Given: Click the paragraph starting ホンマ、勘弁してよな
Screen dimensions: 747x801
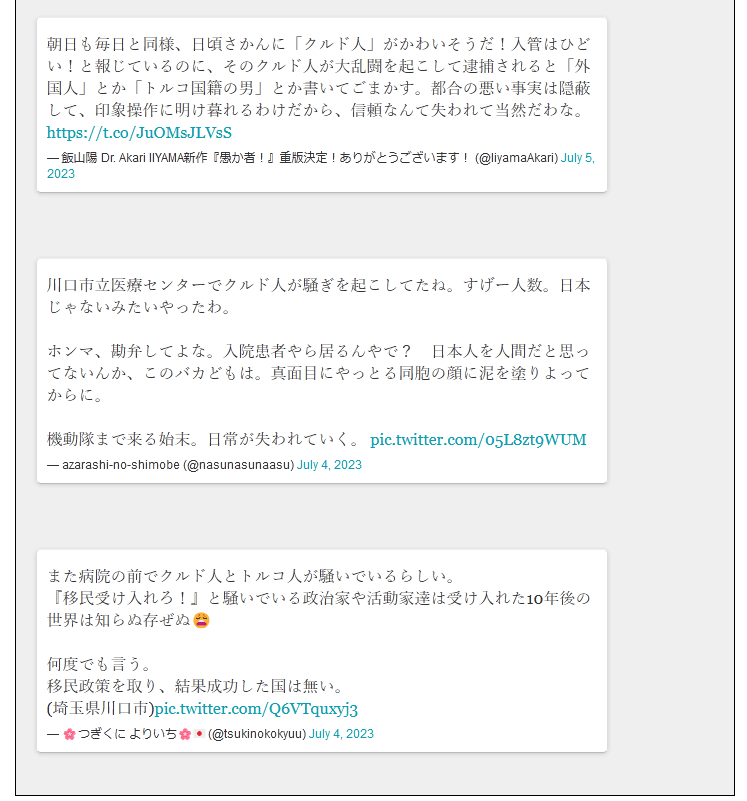Looking at the screenshot, I should pos(319,373).
